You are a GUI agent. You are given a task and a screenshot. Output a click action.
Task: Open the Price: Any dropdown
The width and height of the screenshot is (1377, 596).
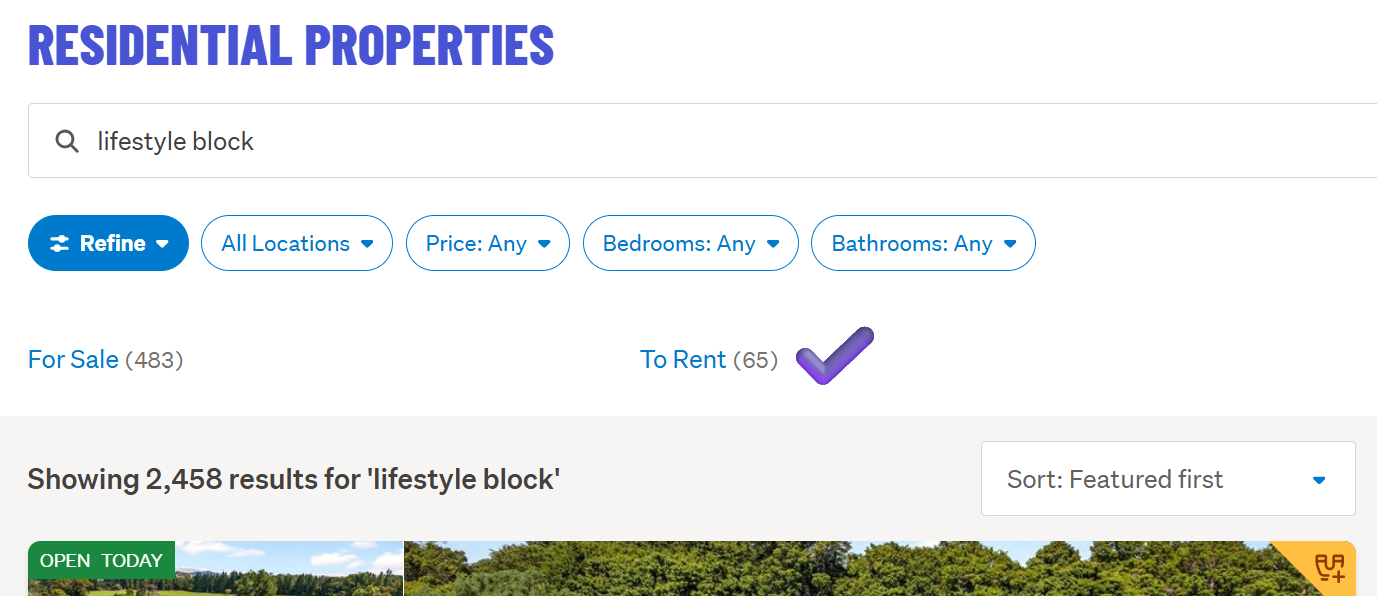tap(487, 243)
